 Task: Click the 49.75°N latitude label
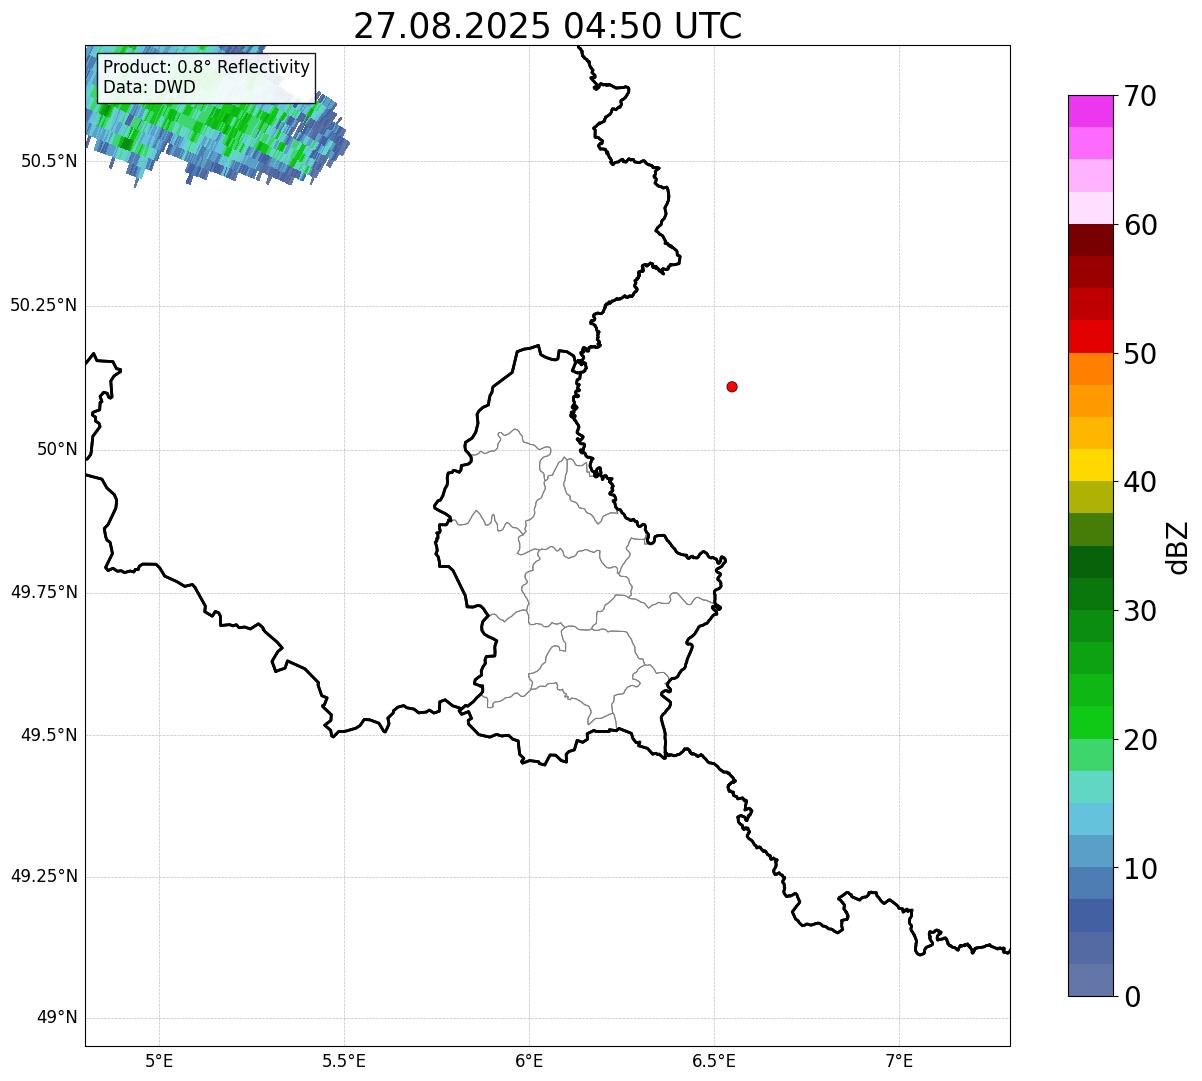tap(44, 592)
